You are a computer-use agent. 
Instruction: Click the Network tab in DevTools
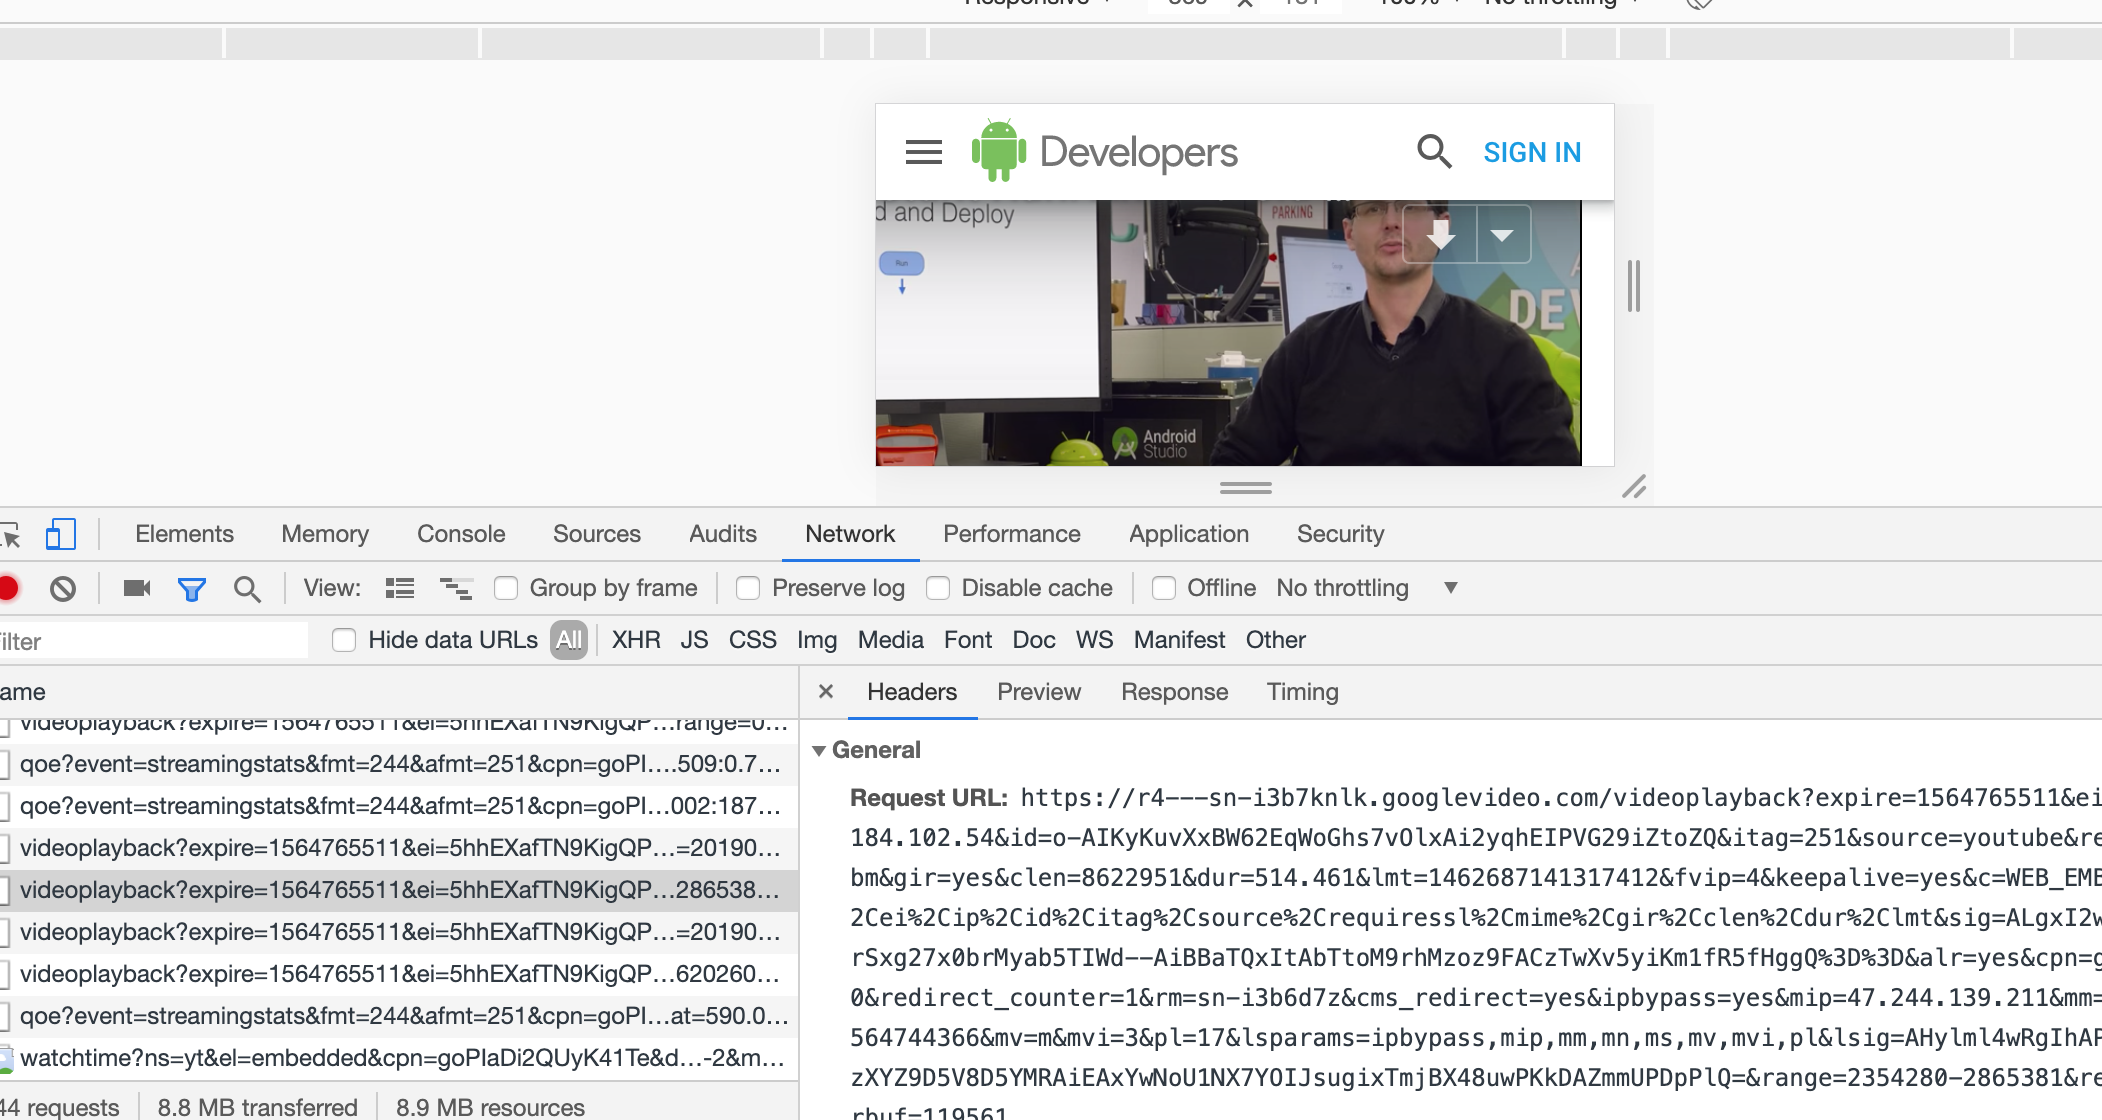(x=849, y=534)
